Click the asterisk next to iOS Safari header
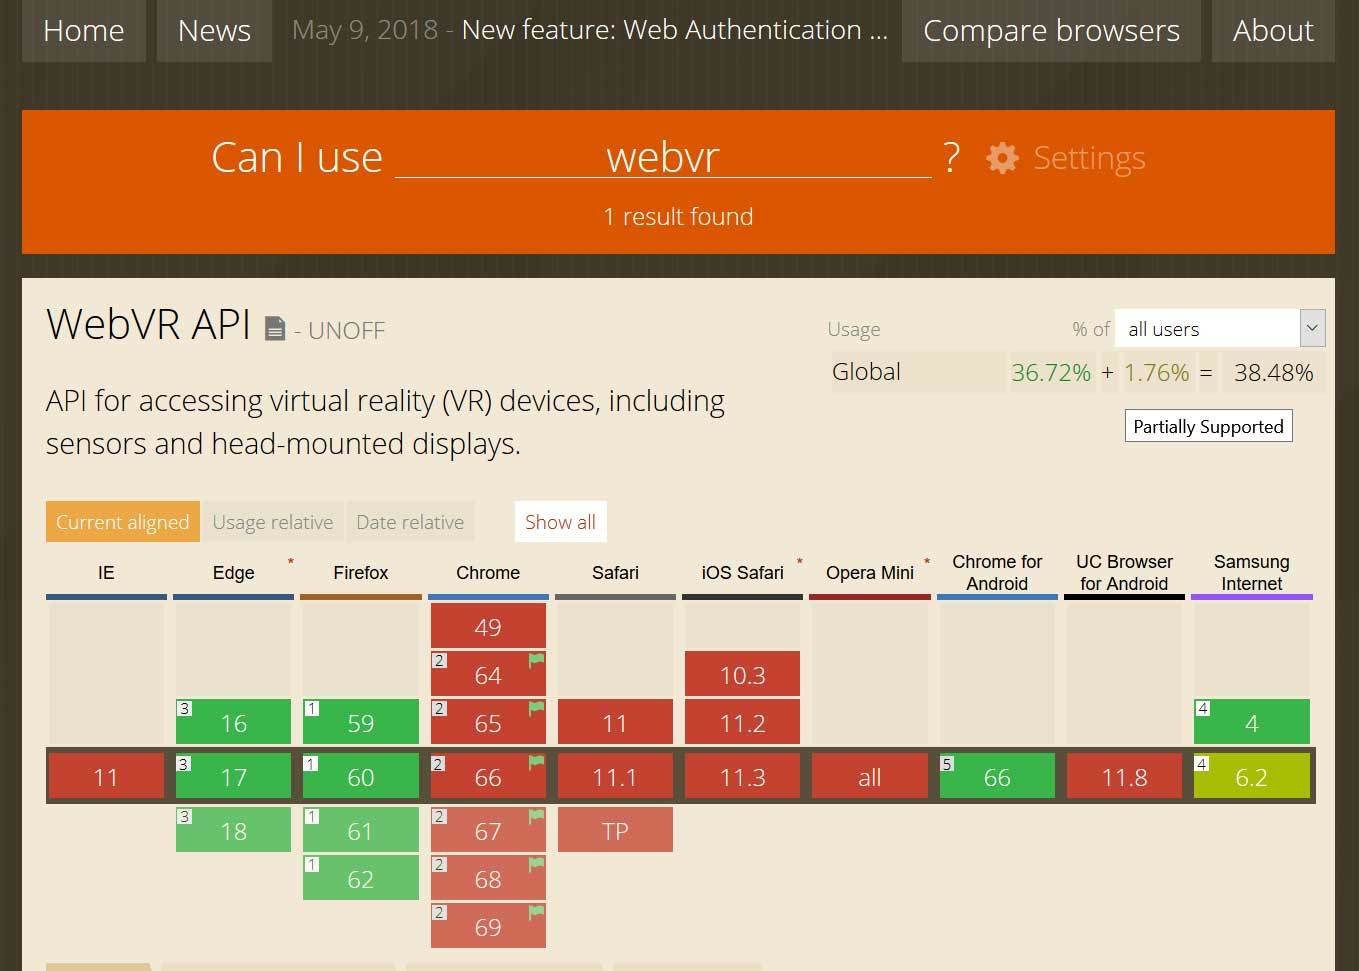 [x=800, y=563]
